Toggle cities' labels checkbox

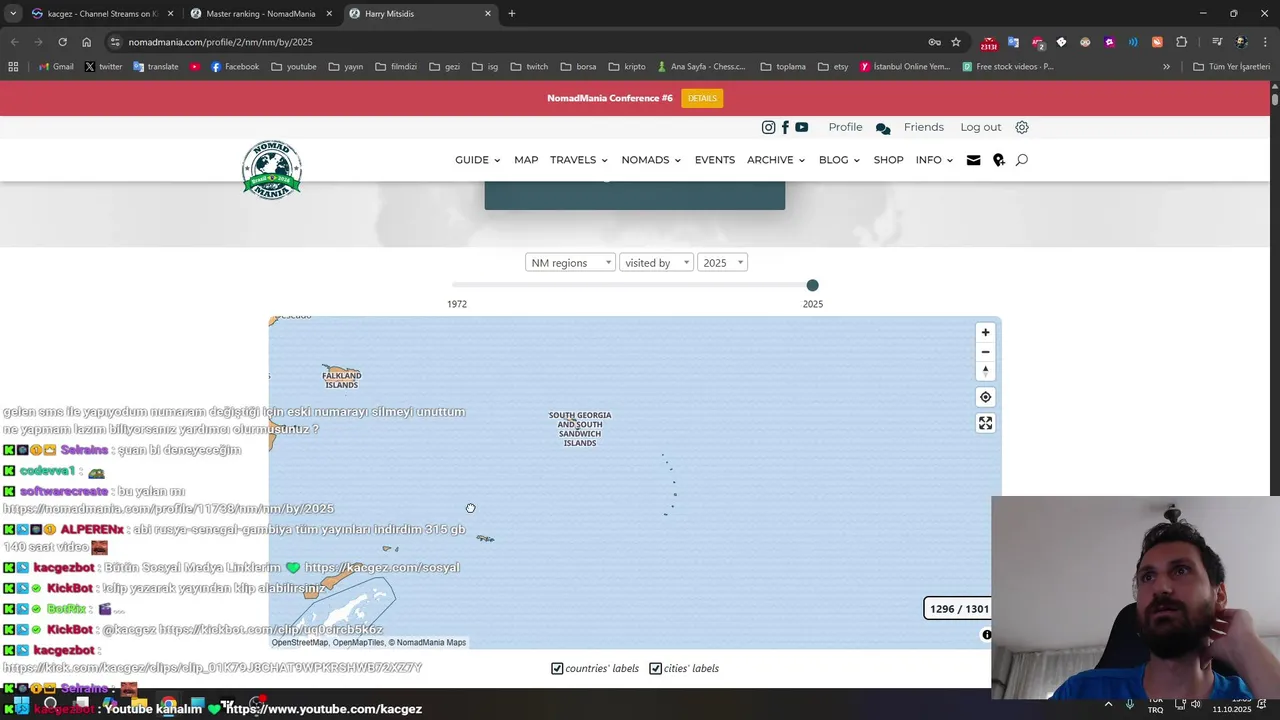click(655, 668)
